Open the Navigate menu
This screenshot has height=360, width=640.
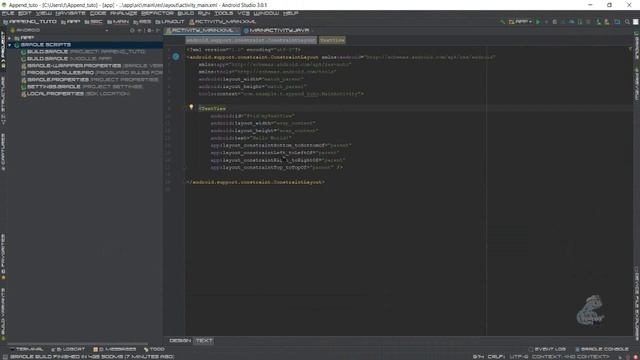71,13
